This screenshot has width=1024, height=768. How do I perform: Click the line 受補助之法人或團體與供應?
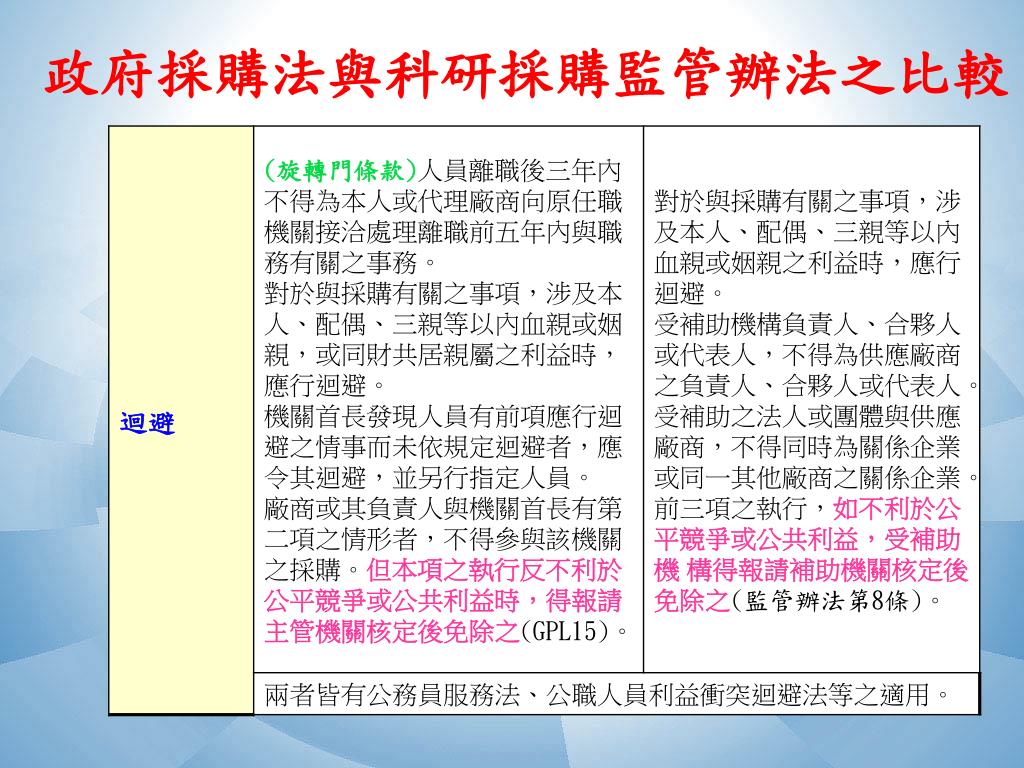(807, 417)
